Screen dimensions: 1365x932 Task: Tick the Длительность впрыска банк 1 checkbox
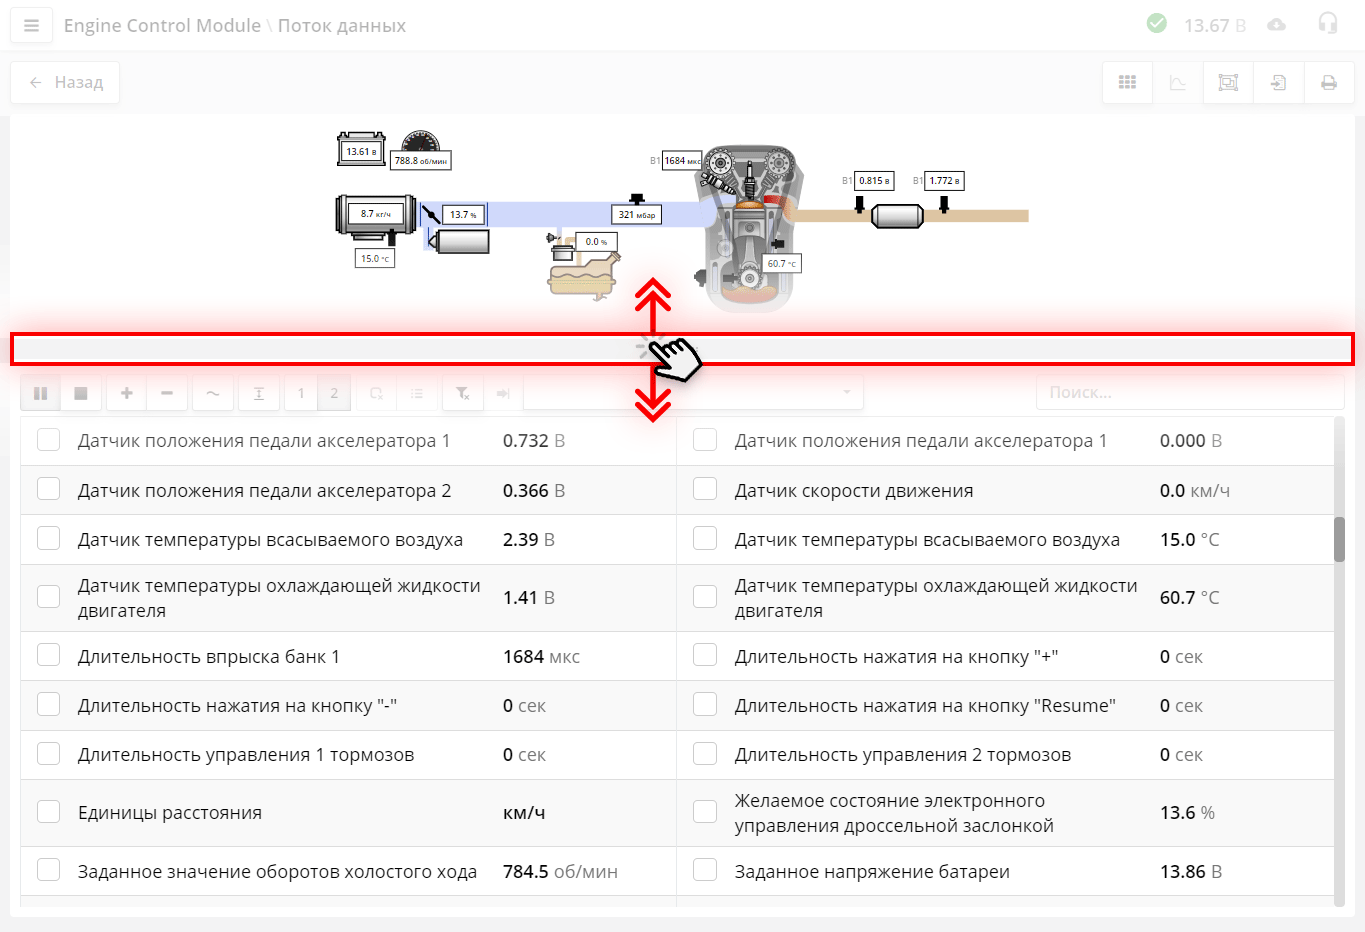(48, 656)
